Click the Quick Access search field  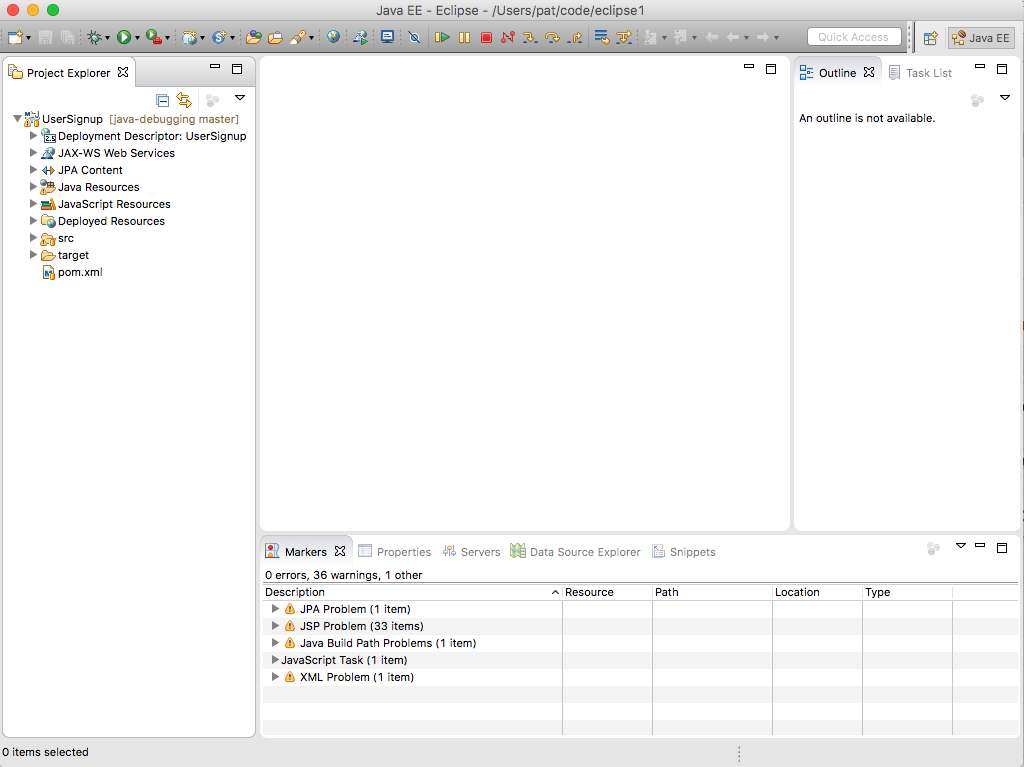[x=853, y=37]
